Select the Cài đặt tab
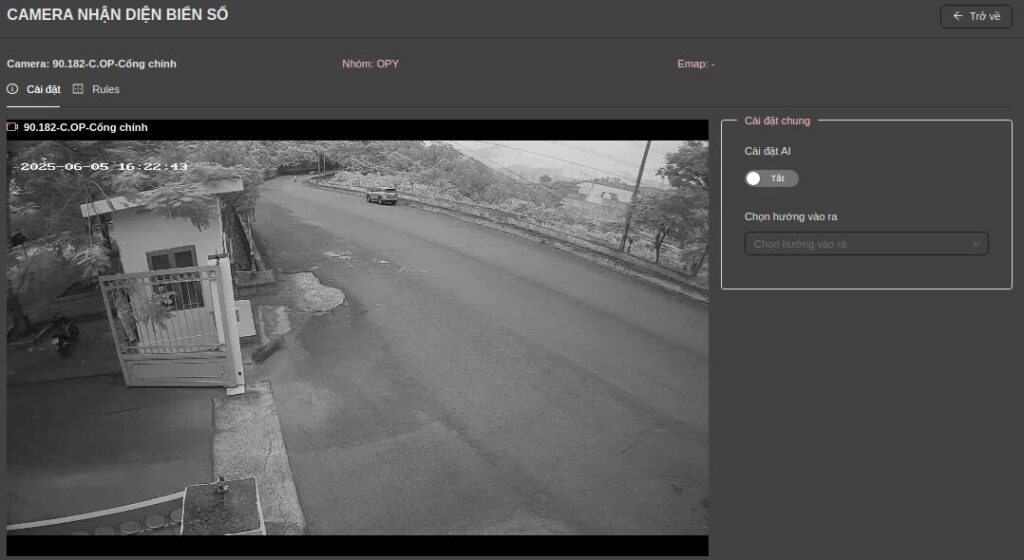 43,89
